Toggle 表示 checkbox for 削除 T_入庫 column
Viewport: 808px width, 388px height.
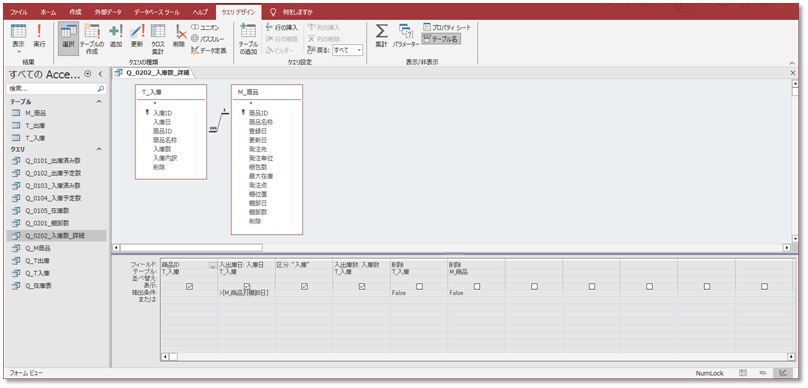[419, 286]
